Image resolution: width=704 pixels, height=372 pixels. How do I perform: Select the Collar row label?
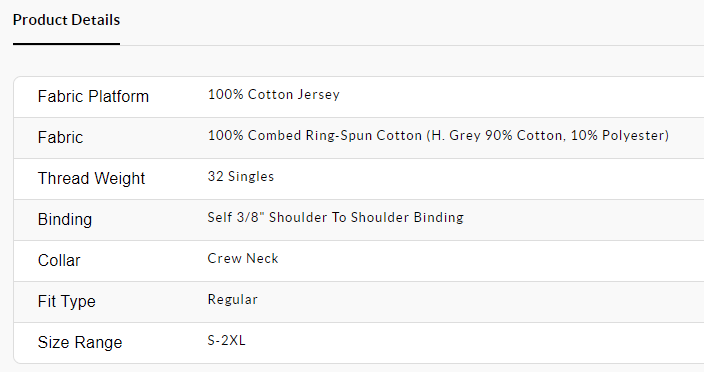[59, 260]
